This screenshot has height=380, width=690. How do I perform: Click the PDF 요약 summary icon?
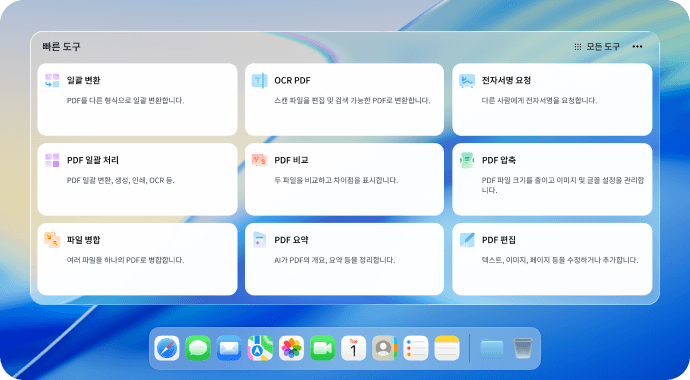click(x=259, y=240)
